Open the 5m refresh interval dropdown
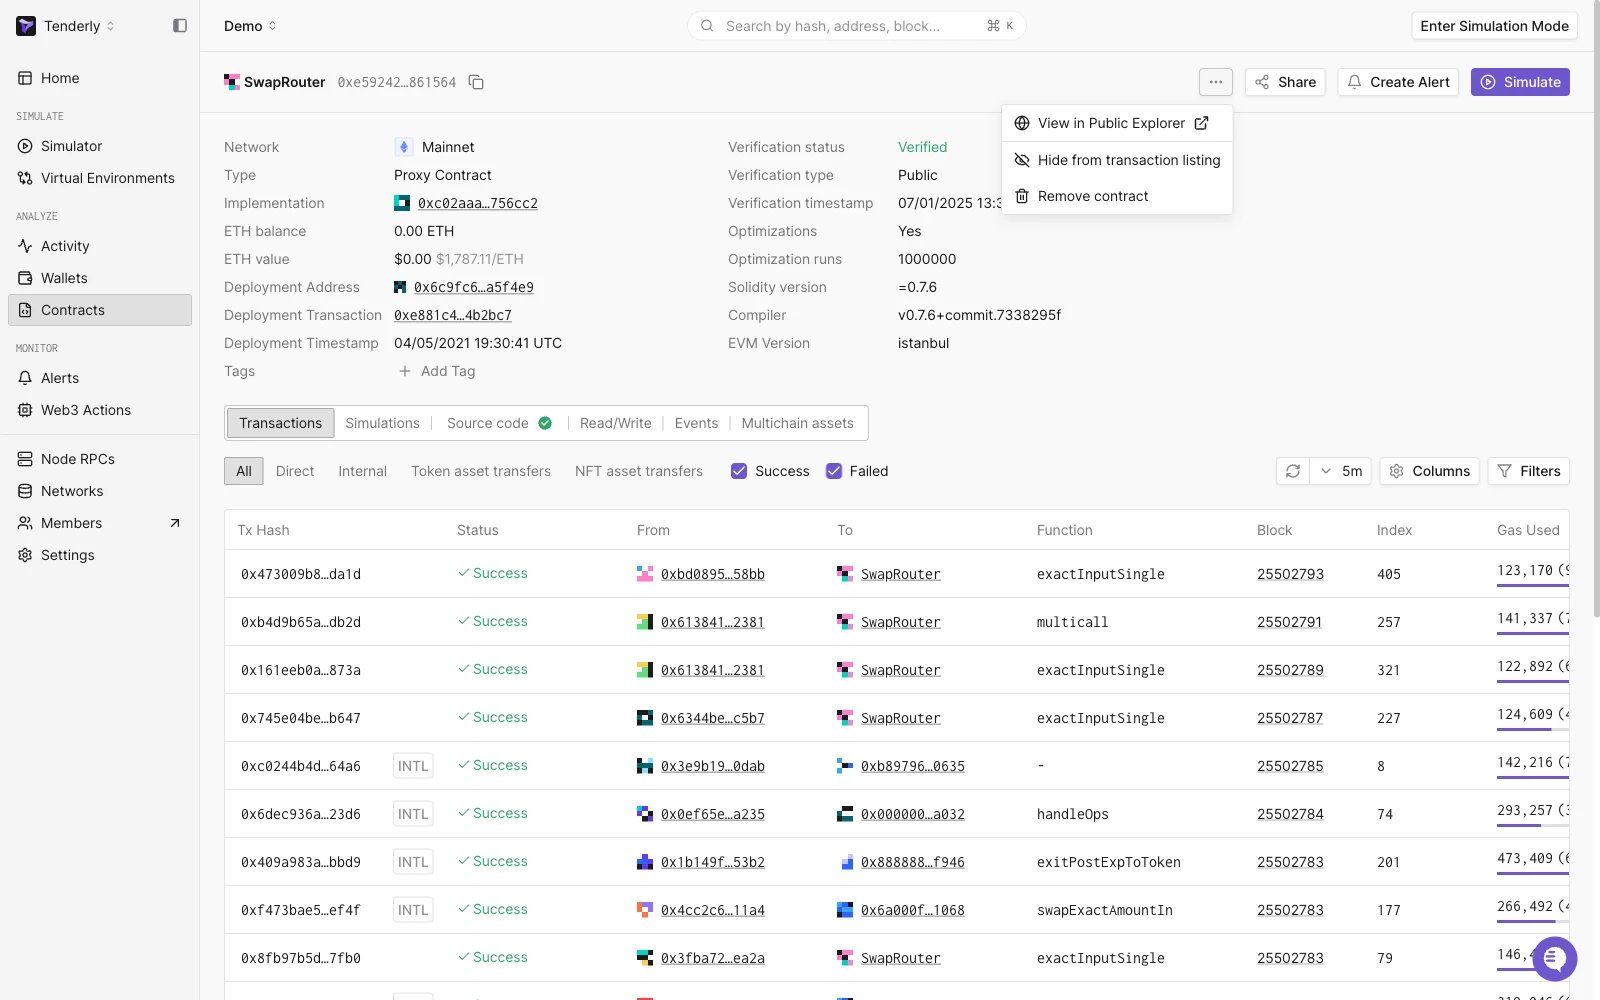 (1340, 471)
